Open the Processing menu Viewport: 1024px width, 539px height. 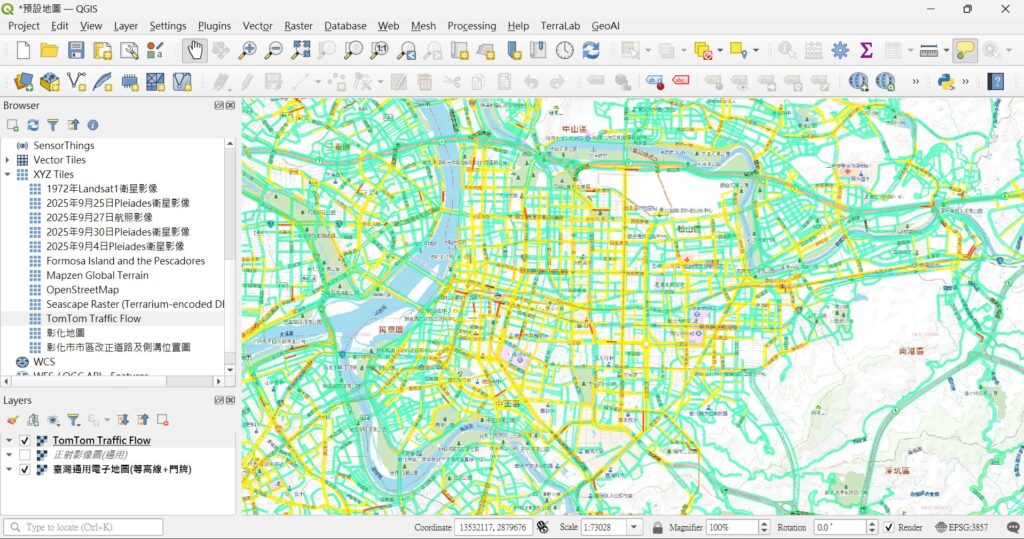(x=472, y=25)
